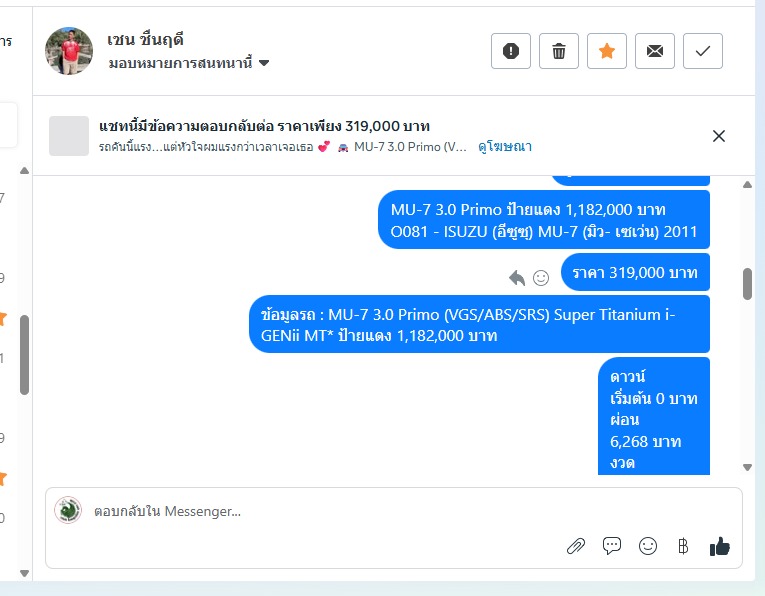This screenshot has height=596, width=765.
Task: React to ราคา 319,000 บาท with emoji
Action: pos(541,278)
